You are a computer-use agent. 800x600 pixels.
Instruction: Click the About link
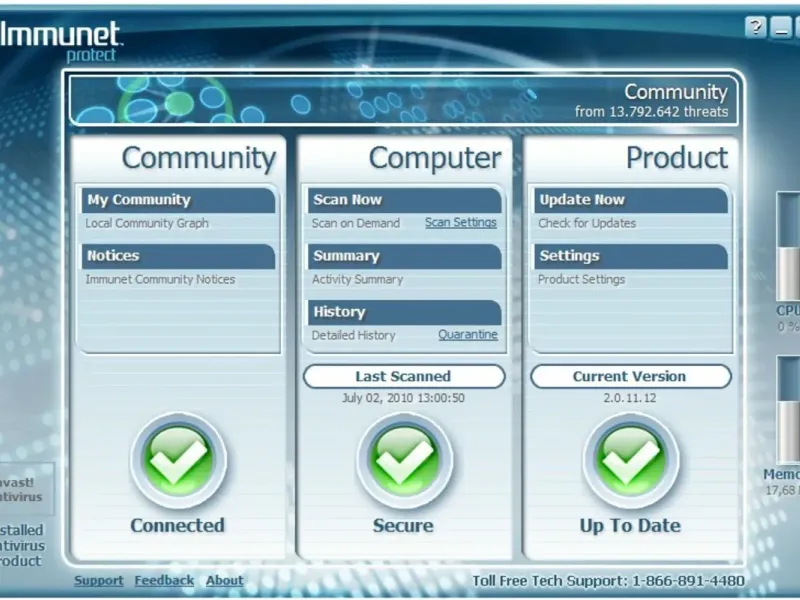224,581
